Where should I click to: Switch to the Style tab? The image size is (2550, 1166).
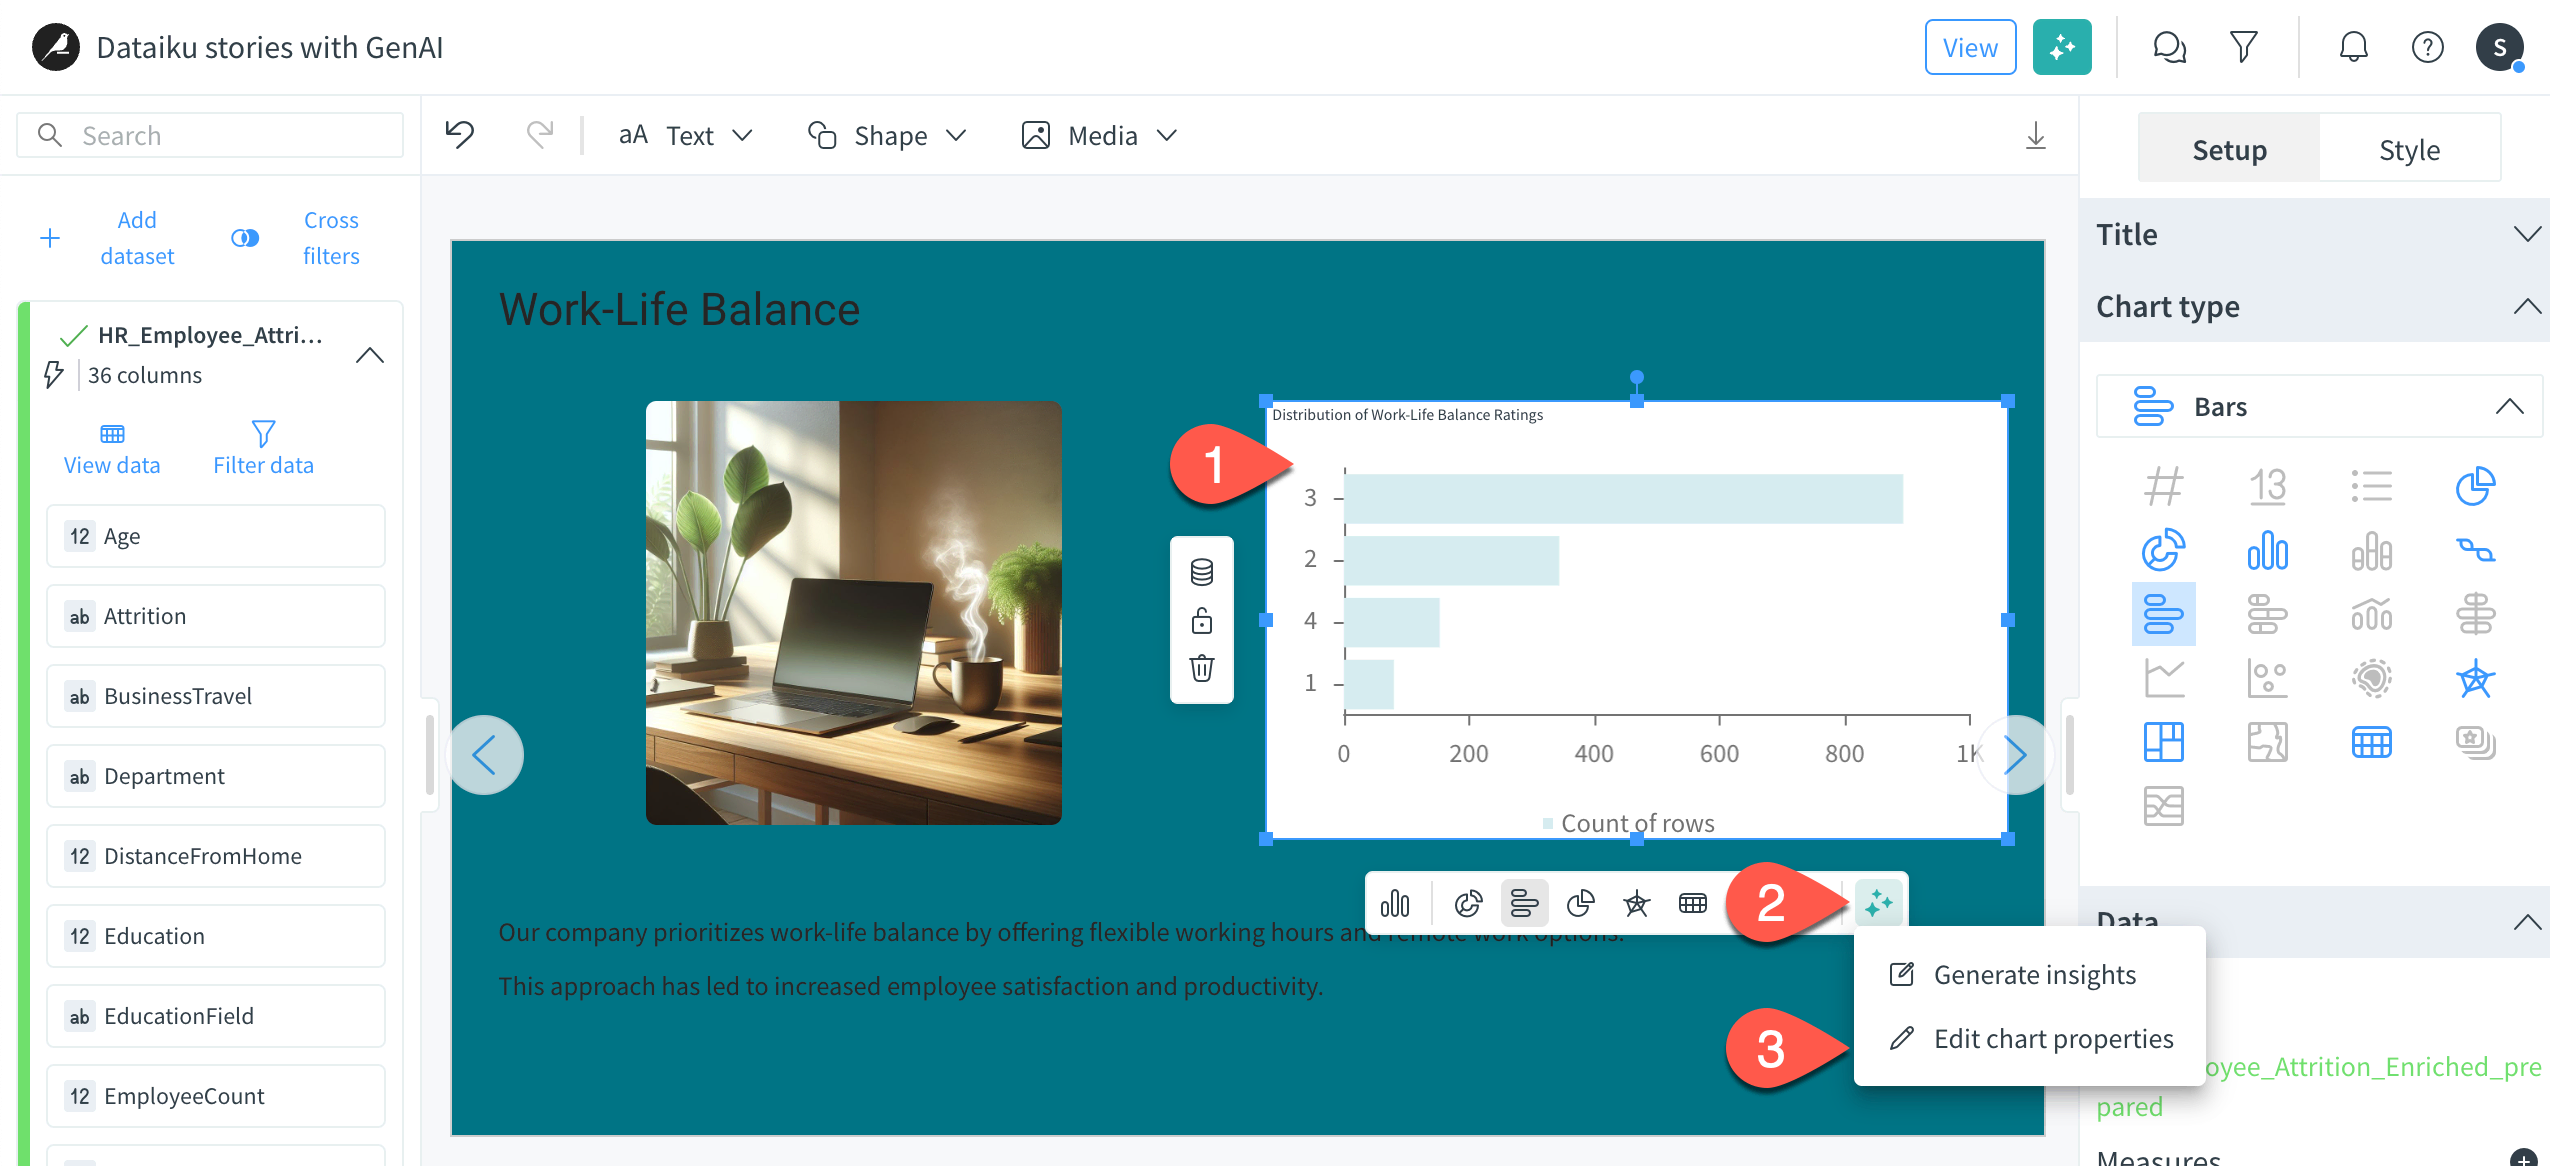click(2408, 148)
